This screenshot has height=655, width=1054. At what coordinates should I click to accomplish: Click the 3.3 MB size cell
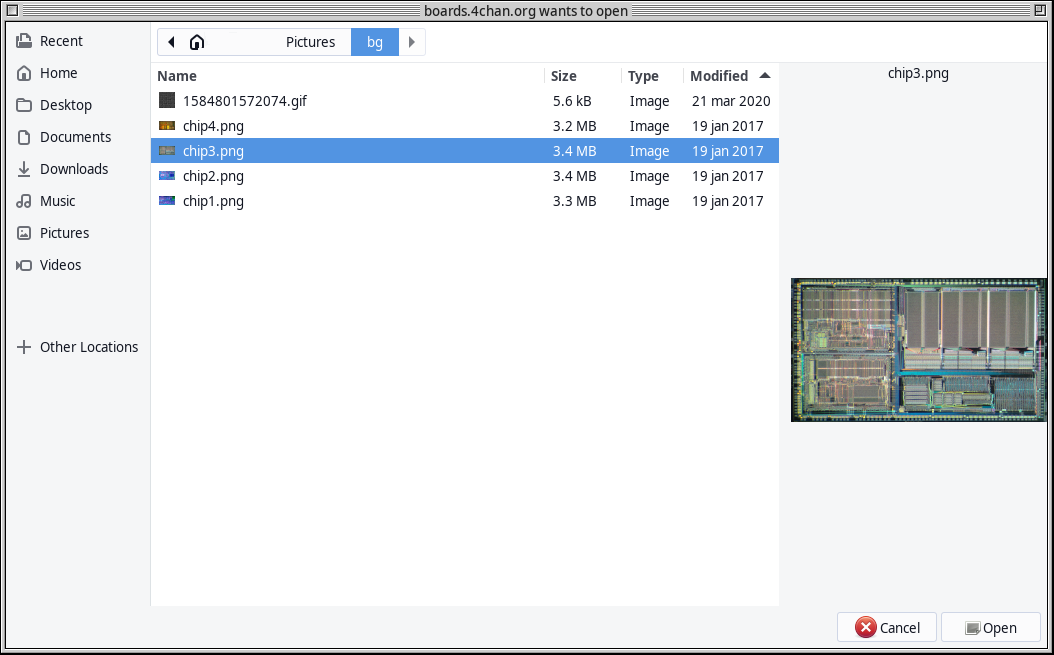[575, 201]
